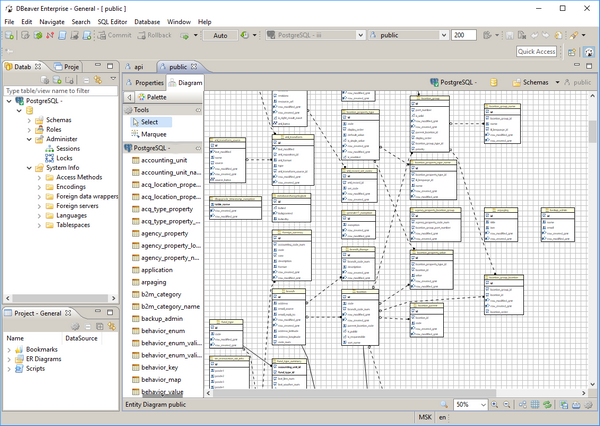Click the Reconnect database toolbar icon
600x426 pixels.
pyautogui.click(x=38, y=36)
